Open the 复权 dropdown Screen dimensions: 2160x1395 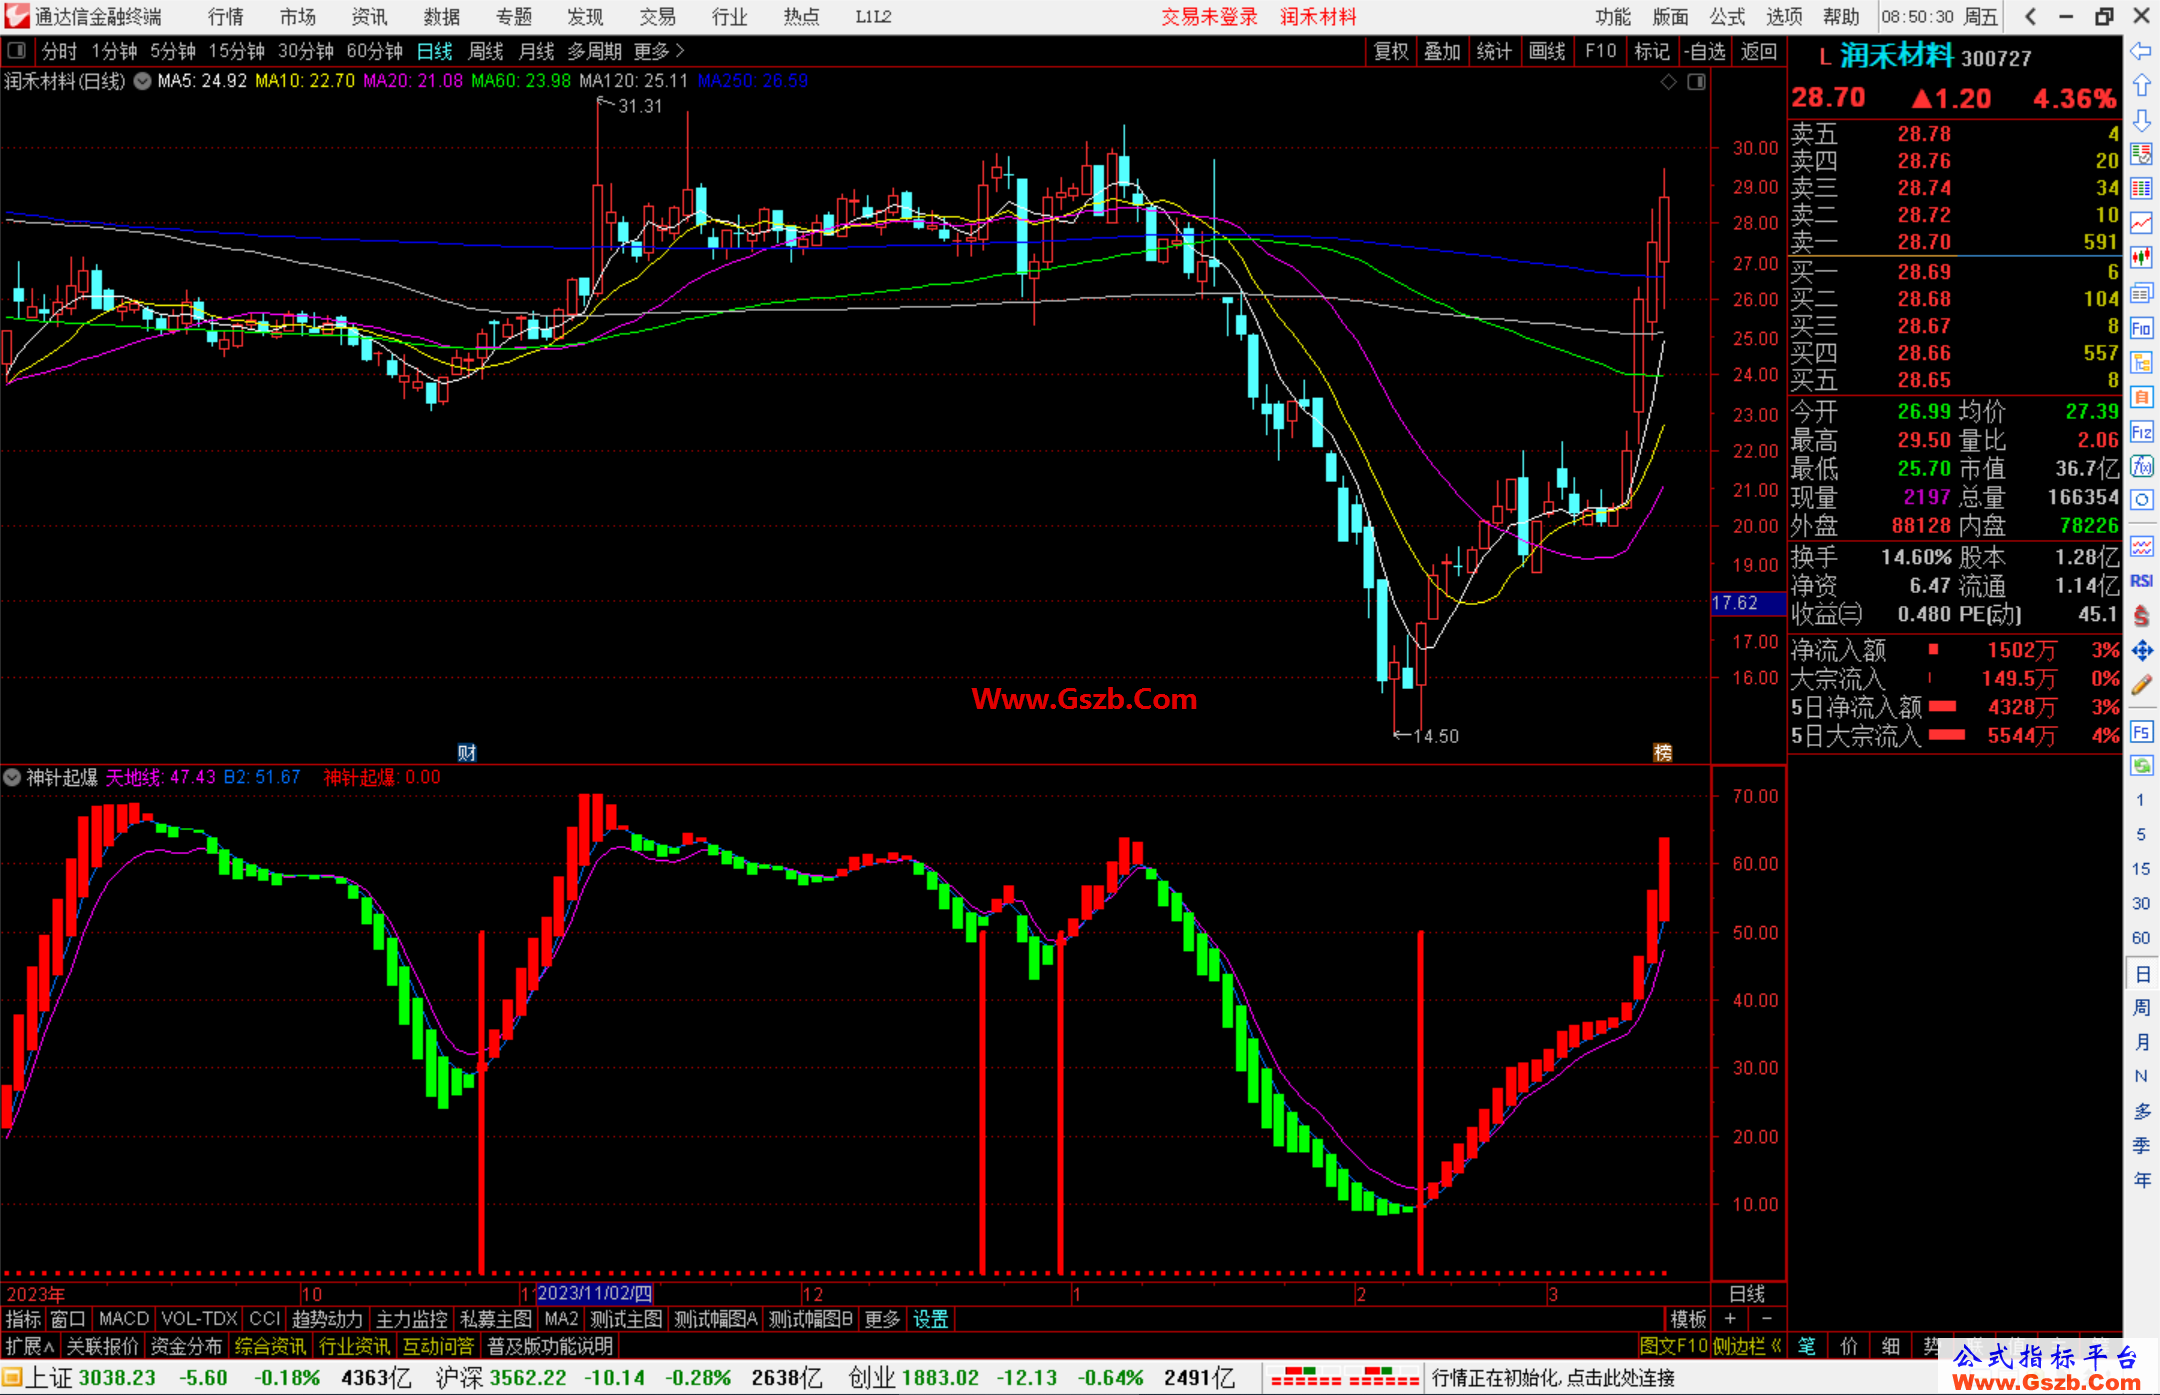pos(1391,51)
